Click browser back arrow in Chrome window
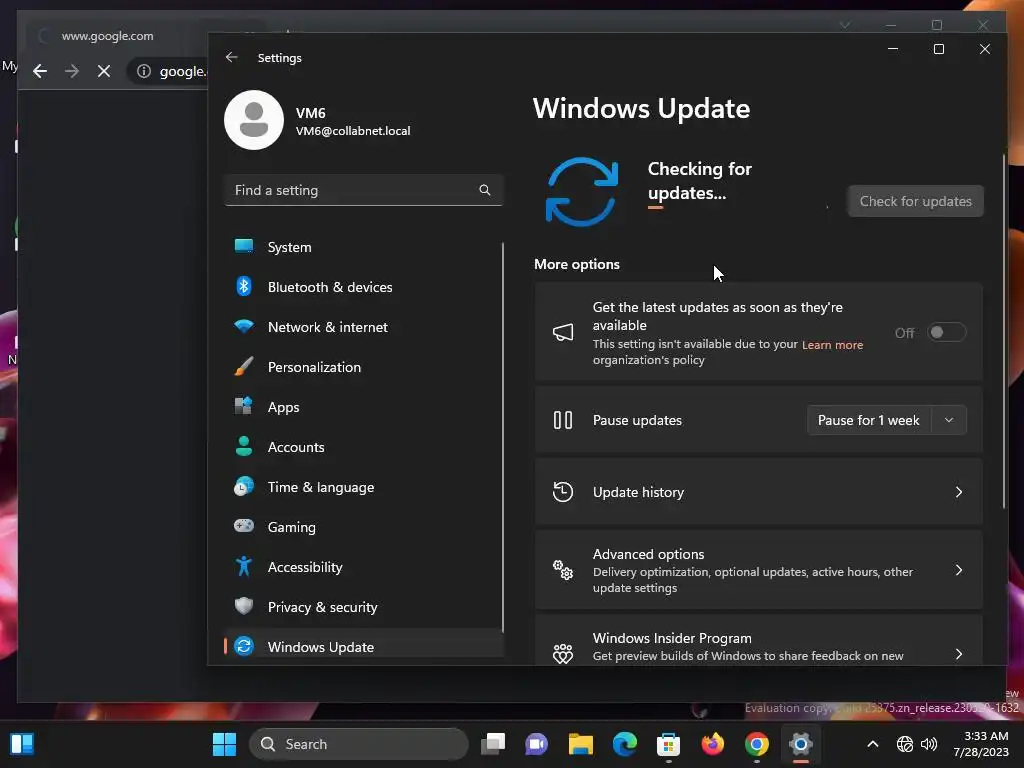1024x768 pixels. tap(40, 71)
